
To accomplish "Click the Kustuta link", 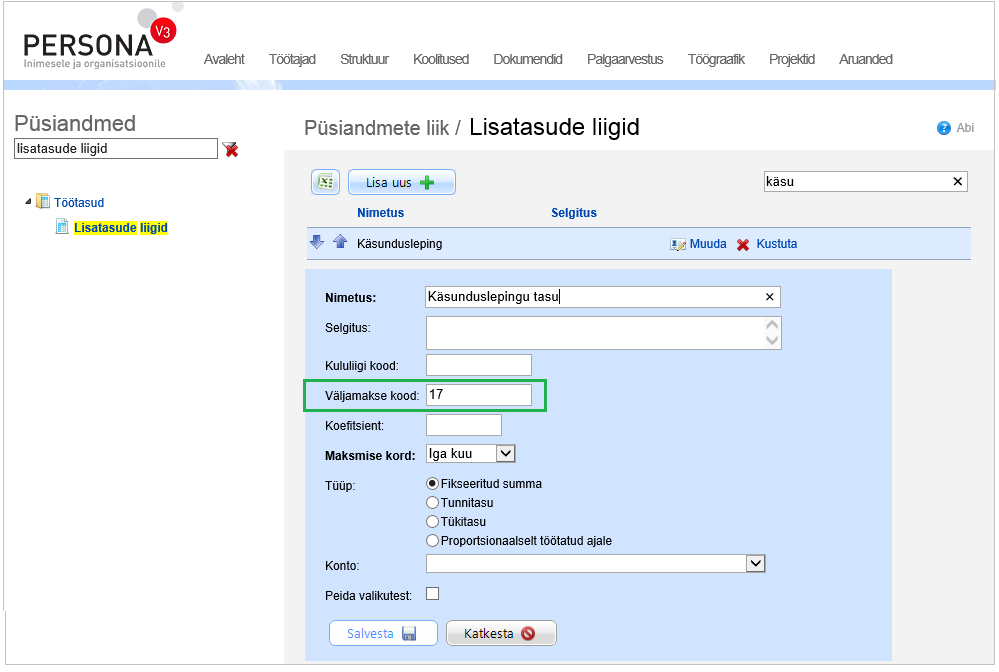I will click(x=775, y=244).
